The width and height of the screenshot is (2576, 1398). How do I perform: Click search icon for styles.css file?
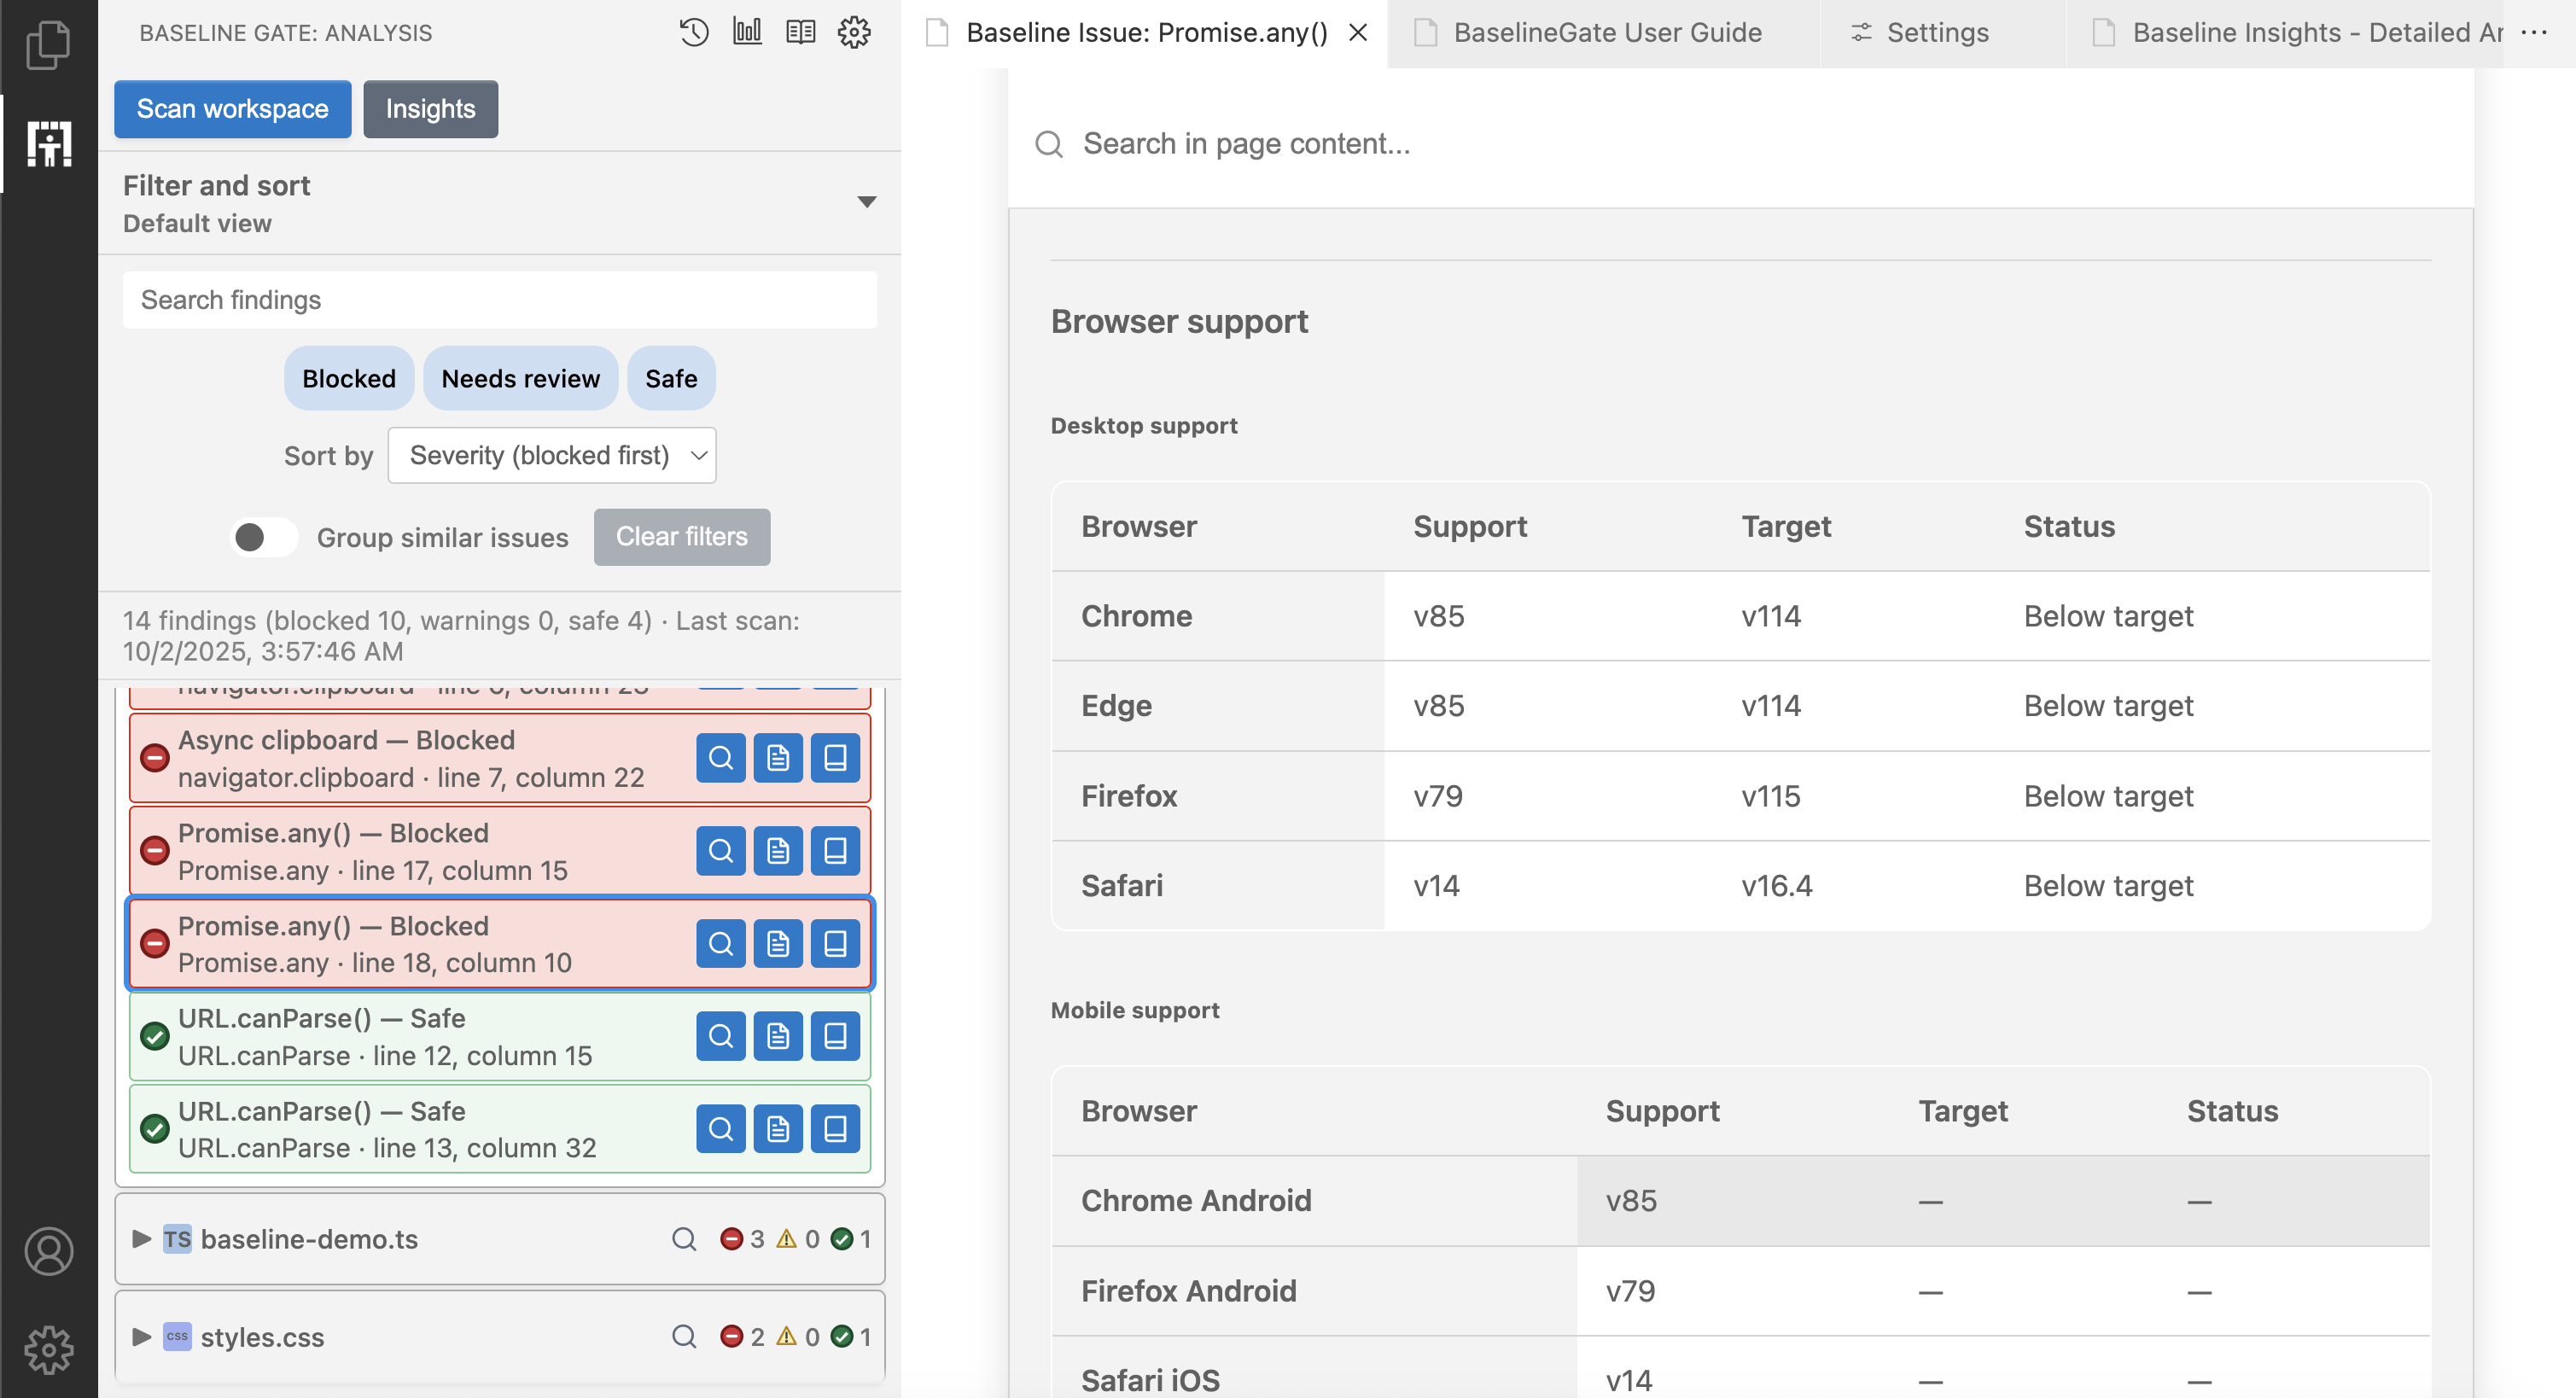pyautogui.click(x=684, y=1337)
